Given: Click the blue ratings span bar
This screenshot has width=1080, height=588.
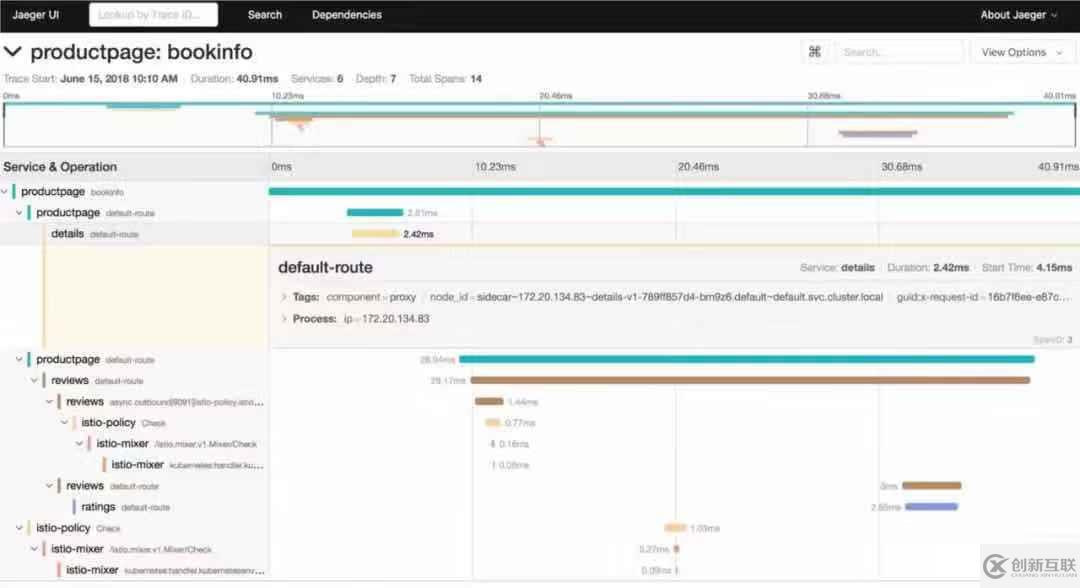Looking at the screenshot, I should tap(931, 507).
